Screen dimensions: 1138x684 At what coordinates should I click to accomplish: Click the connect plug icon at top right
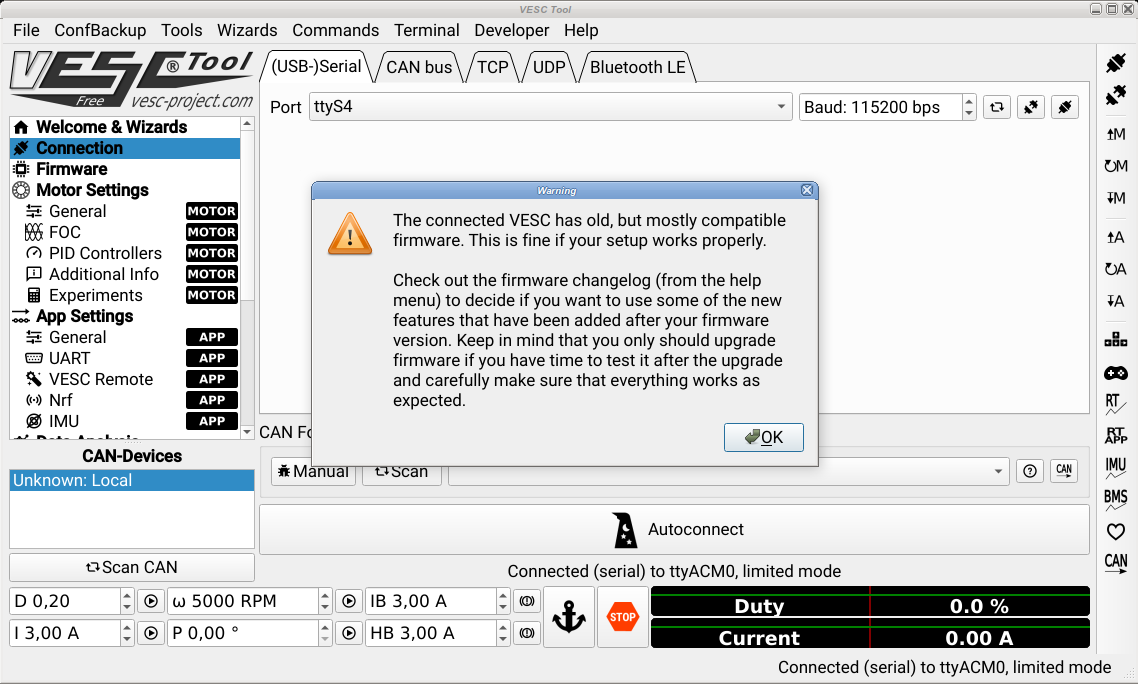pyautogui.click(x=1116, y=64)
